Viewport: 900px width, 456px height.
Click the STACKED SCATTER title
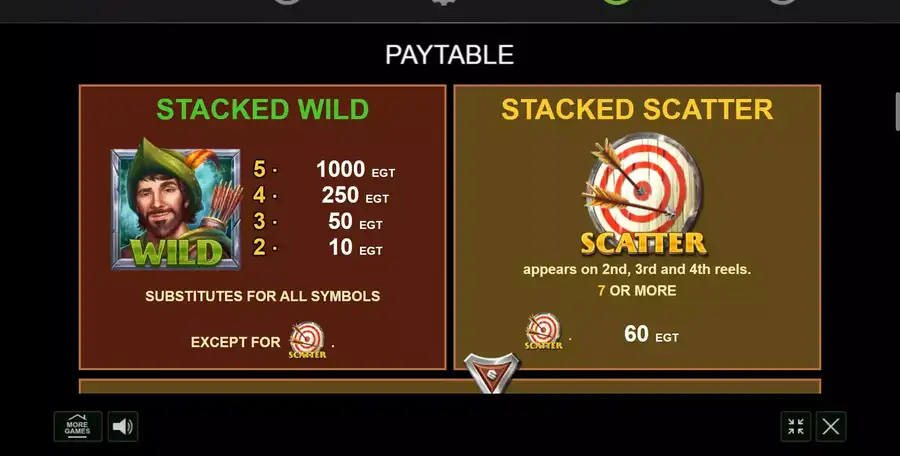point(637,109)
